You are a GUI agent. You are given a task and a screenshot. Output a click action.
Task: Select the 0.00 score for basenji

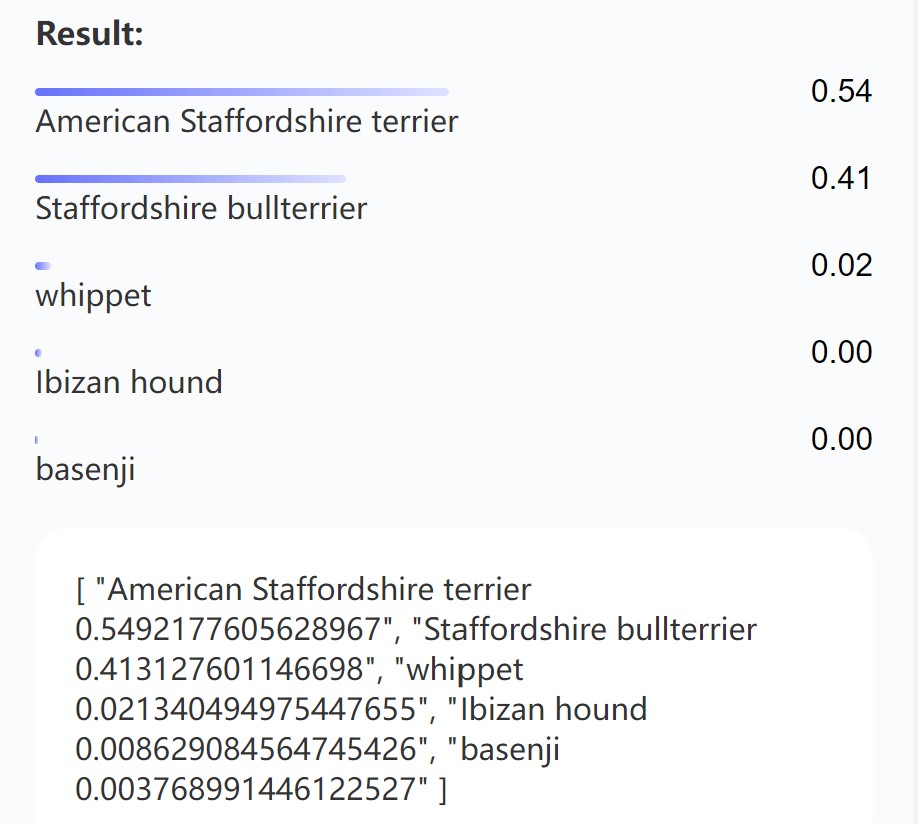coord(841,440)
